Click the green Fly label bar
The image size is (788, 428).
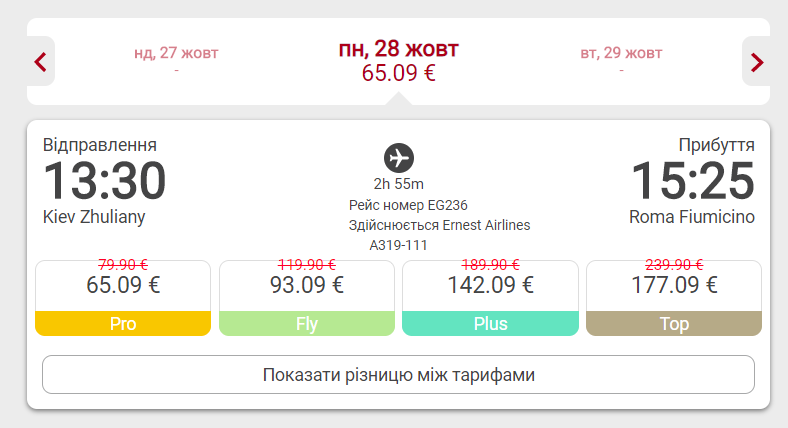pos(307,324)
